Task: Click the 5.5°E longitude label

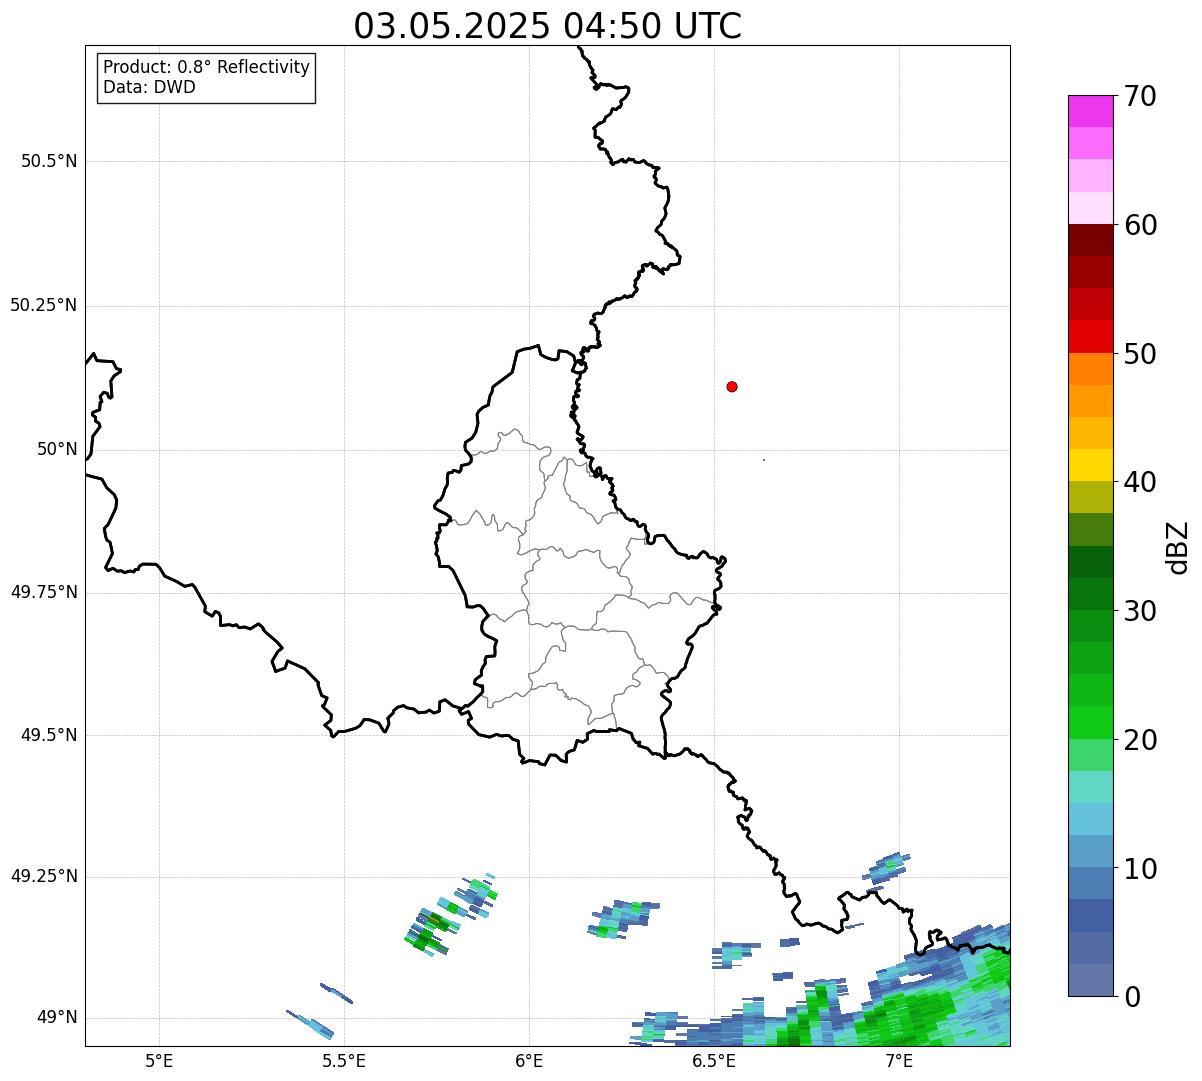Action: (344, 1061)
